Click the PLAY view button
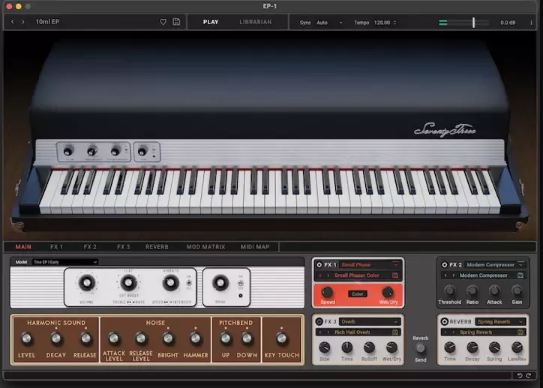The height and width of the screenshot is (388, 543). click(211, 22)
